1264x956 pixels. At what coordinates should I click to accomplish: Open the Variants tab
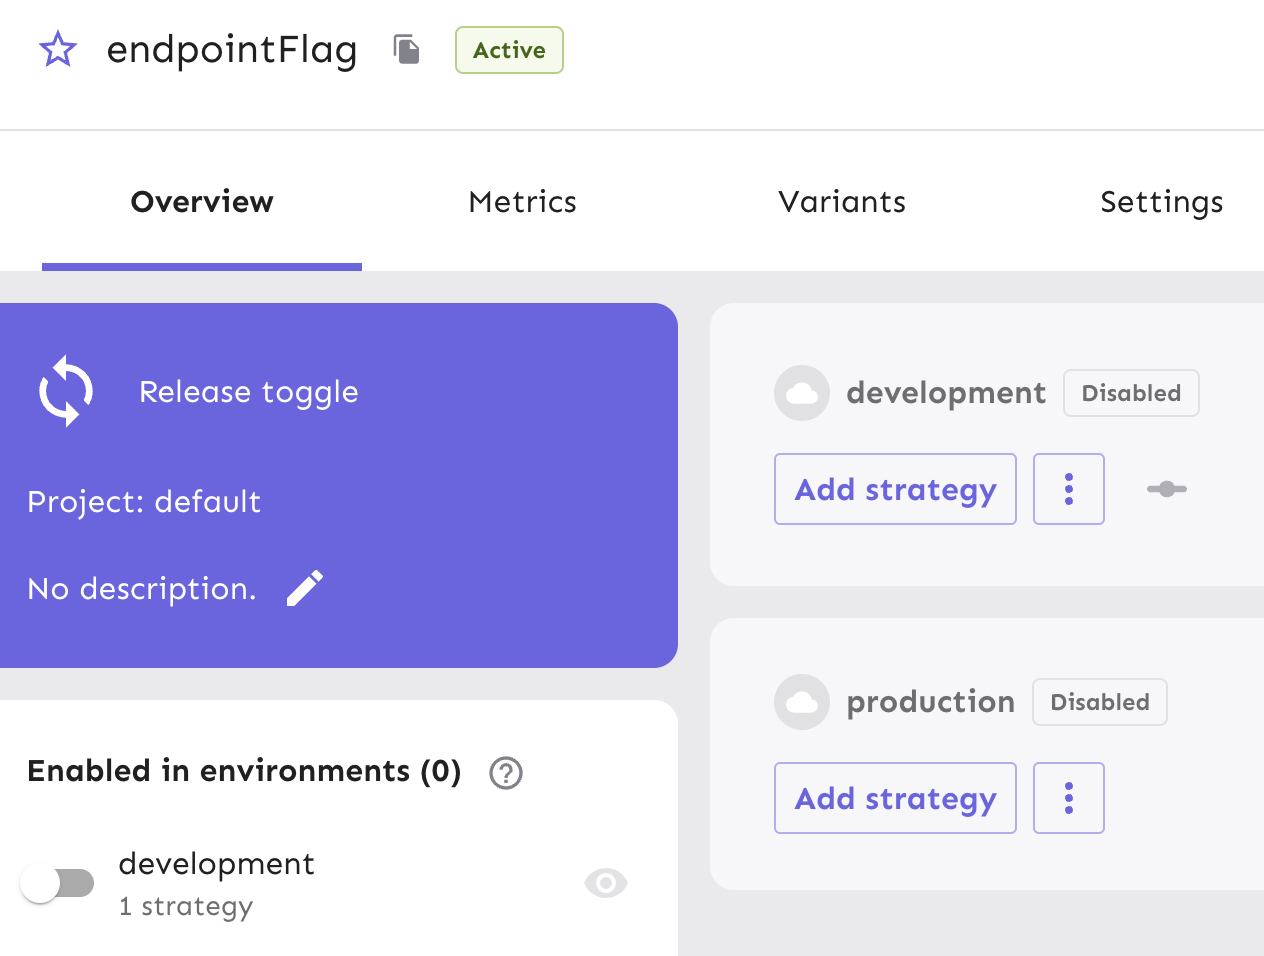click(841, 201)
